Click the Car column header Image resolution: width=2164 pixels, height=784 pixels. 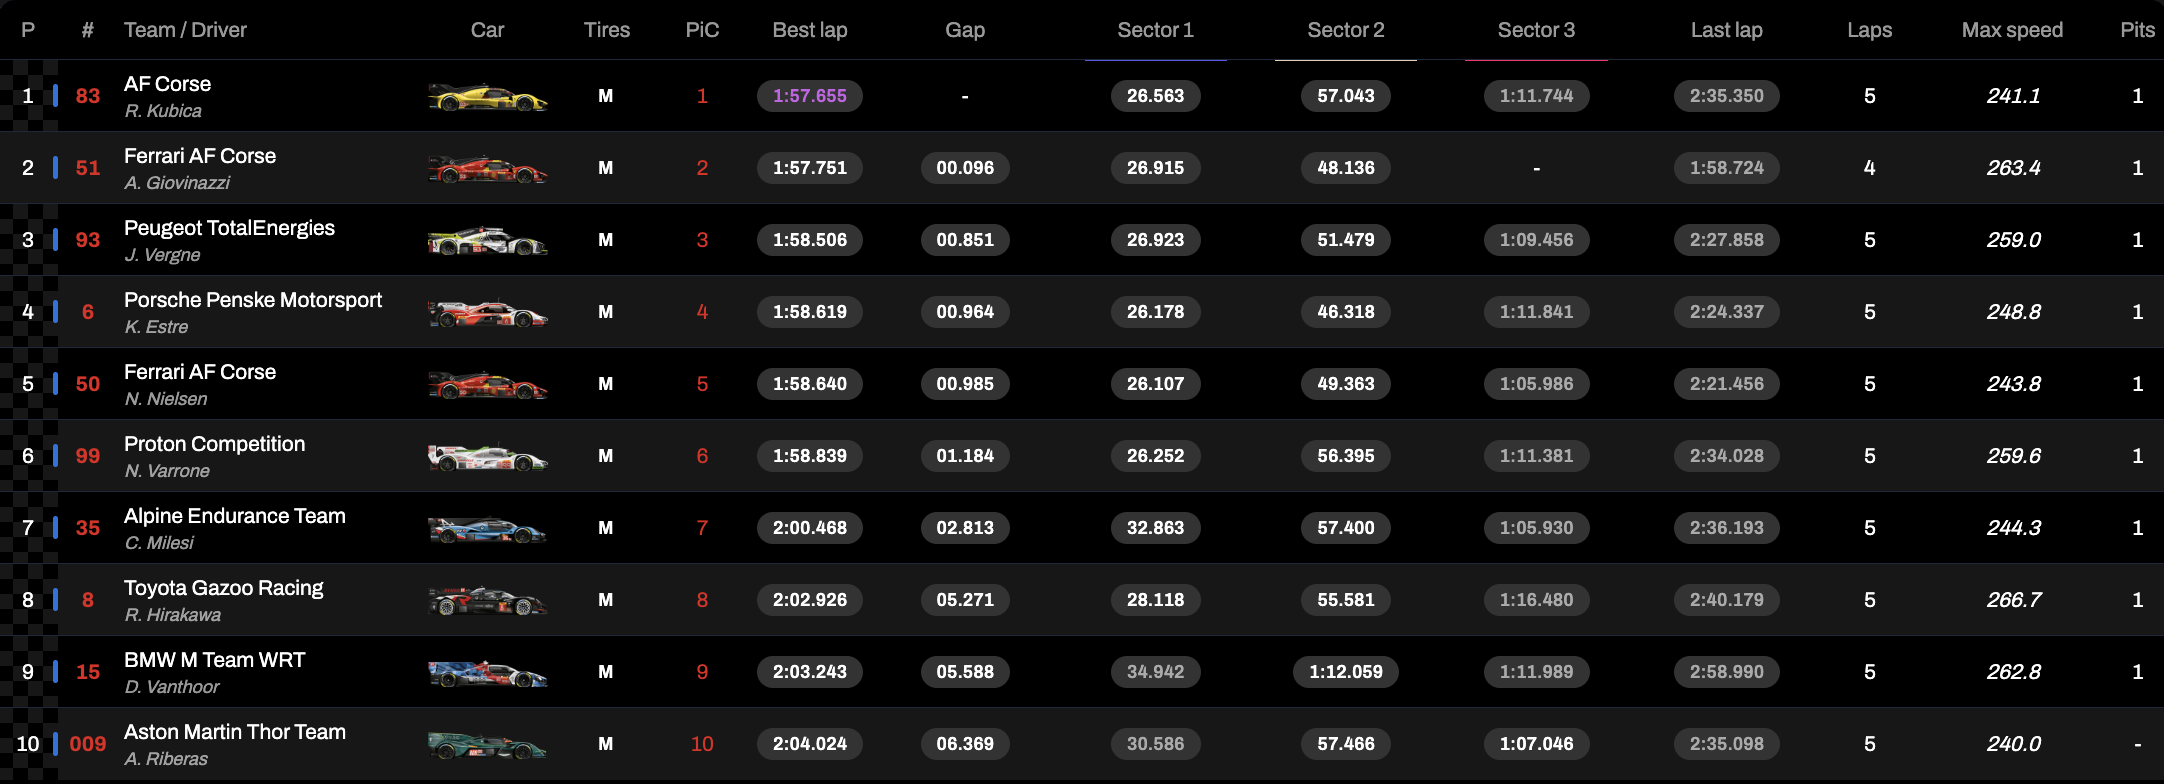488,30
